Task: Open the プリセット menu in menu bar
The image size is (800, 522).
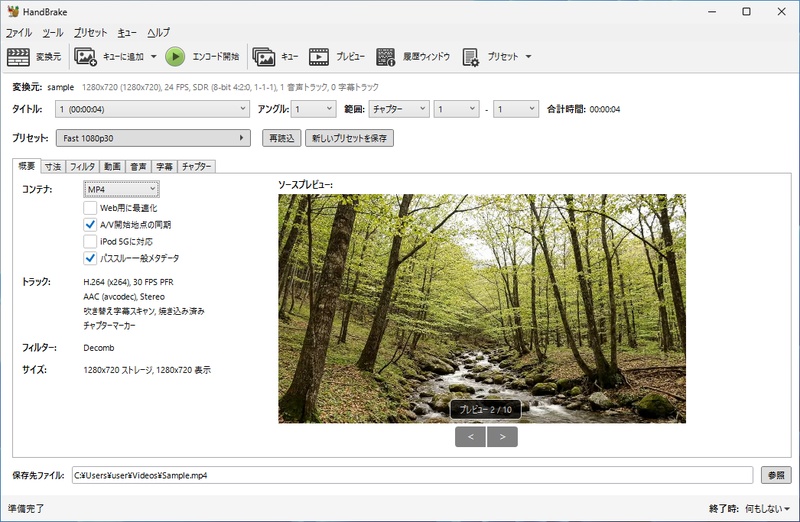Action: 90,33
